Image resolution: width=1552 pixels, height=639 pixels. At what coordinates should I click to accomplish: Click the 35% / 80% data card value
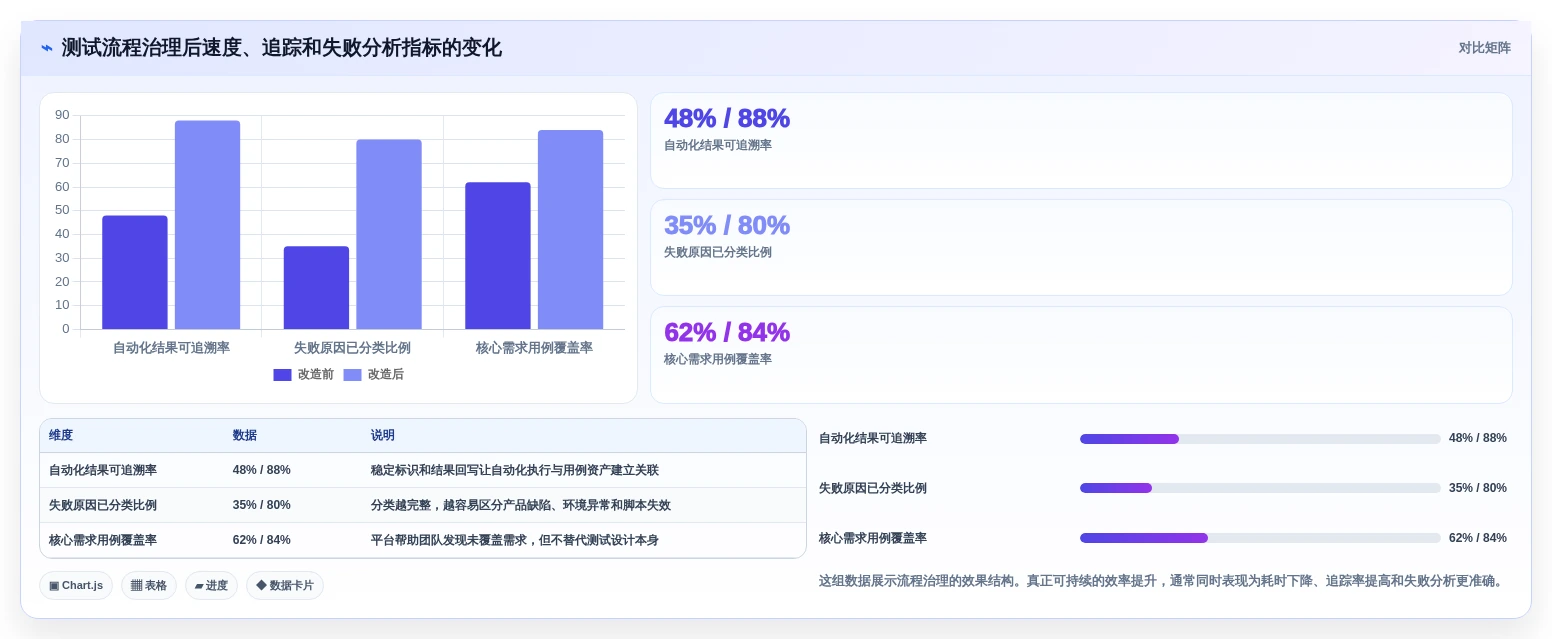click(x=727, y=225)
